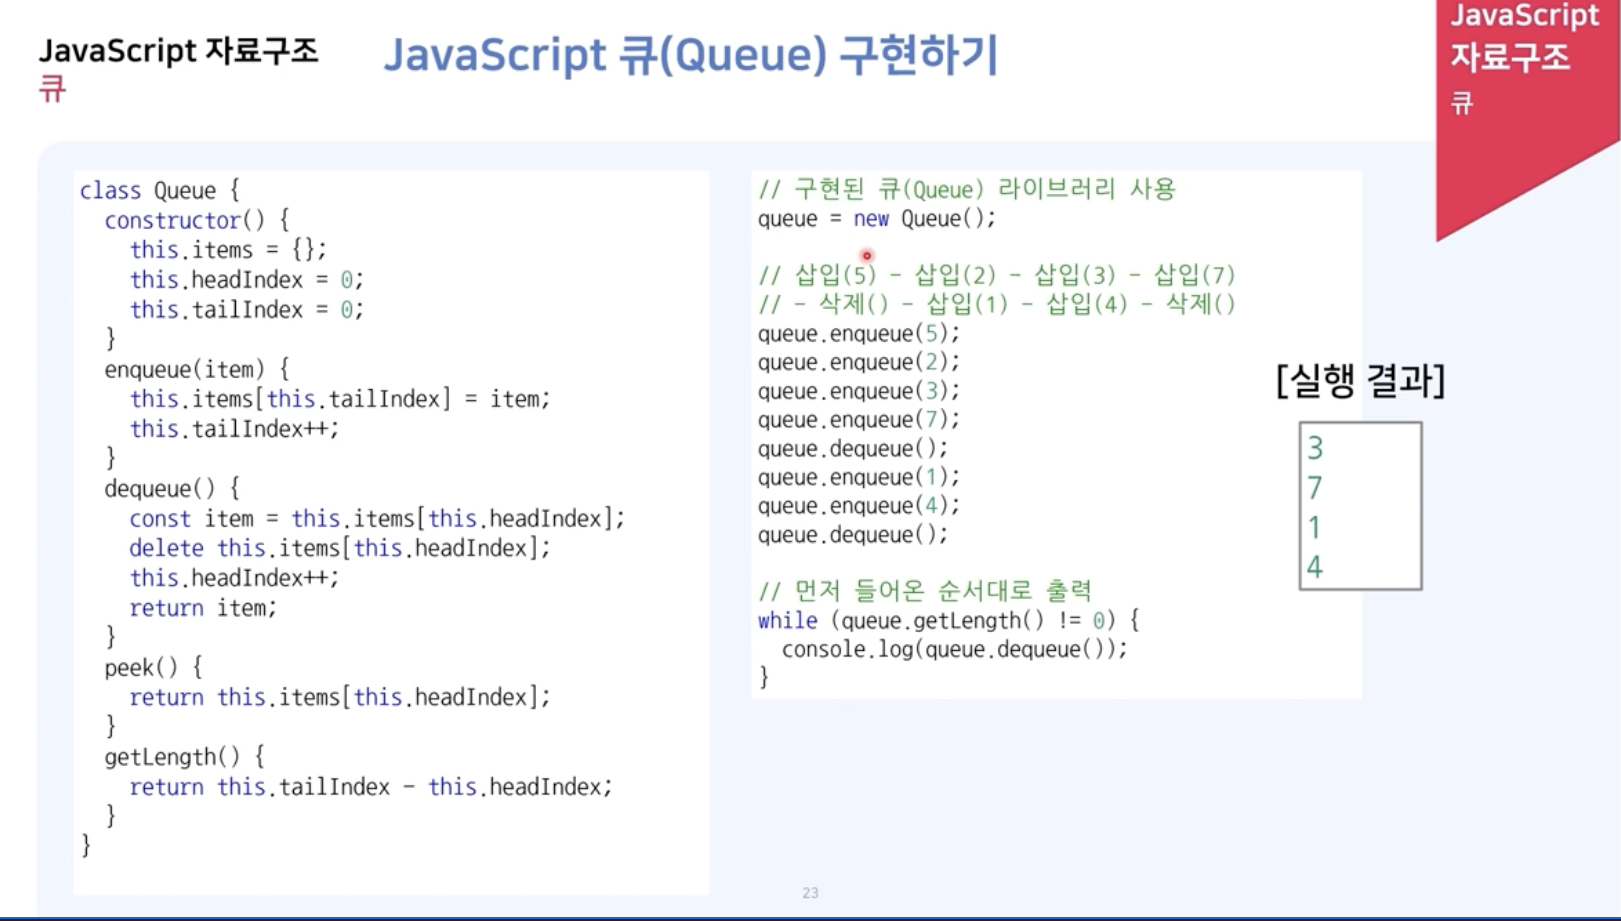Click comment '// 삽입(5) - 삽입(2) - 삽입(3) - 삽입(7)'
1621x921 pixels.
click(997, 275)
